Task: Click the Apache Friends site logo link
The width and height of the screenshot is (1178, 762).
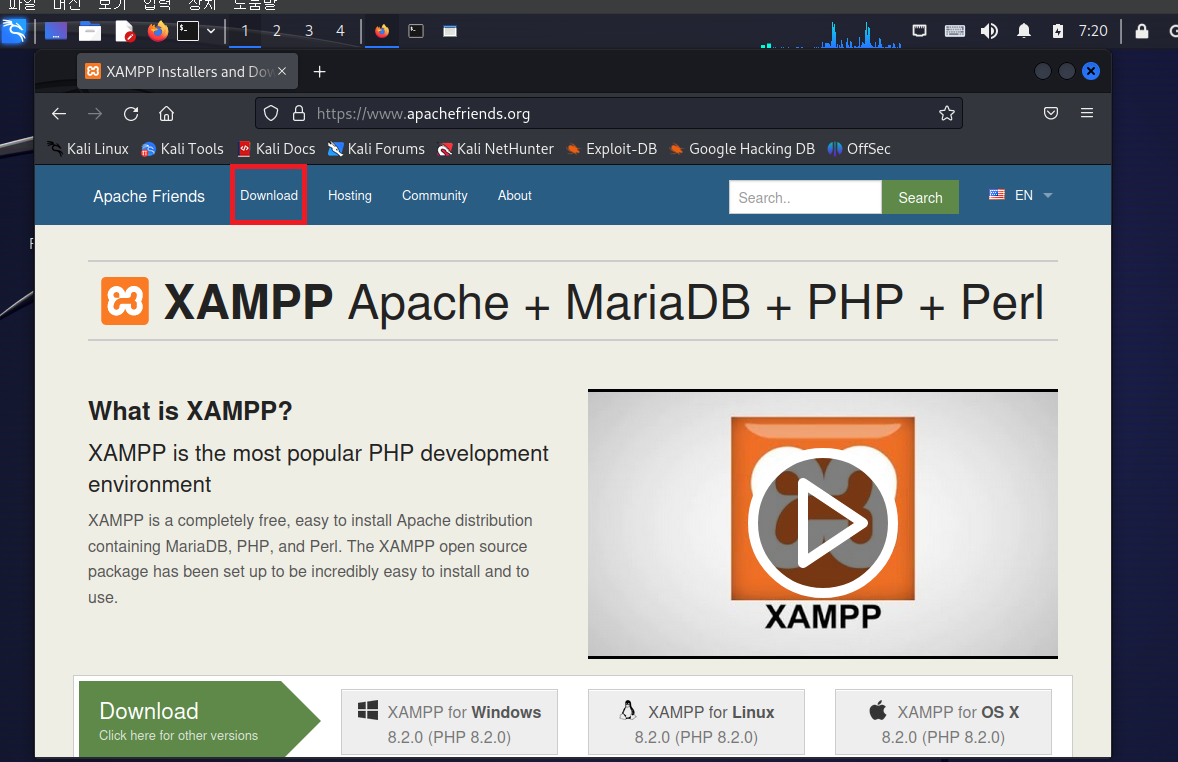Action: 149,196
